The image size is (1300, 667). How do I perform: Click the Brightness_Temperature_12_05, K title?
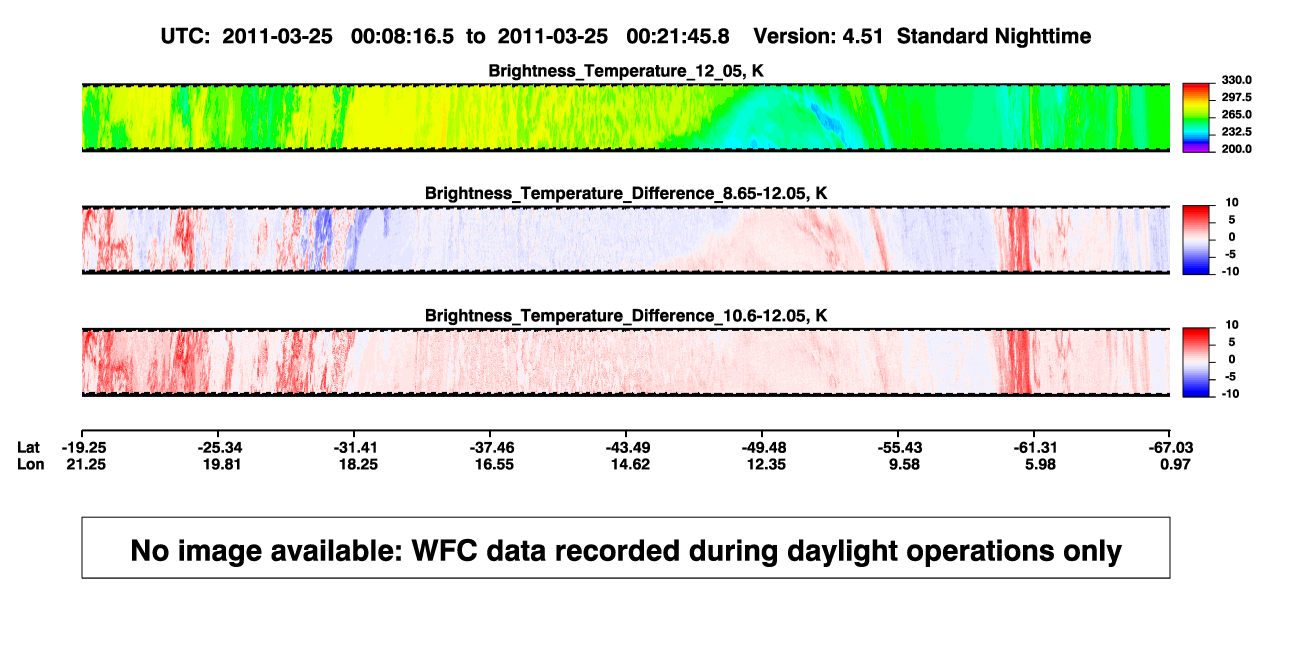(x=626, y=71)
